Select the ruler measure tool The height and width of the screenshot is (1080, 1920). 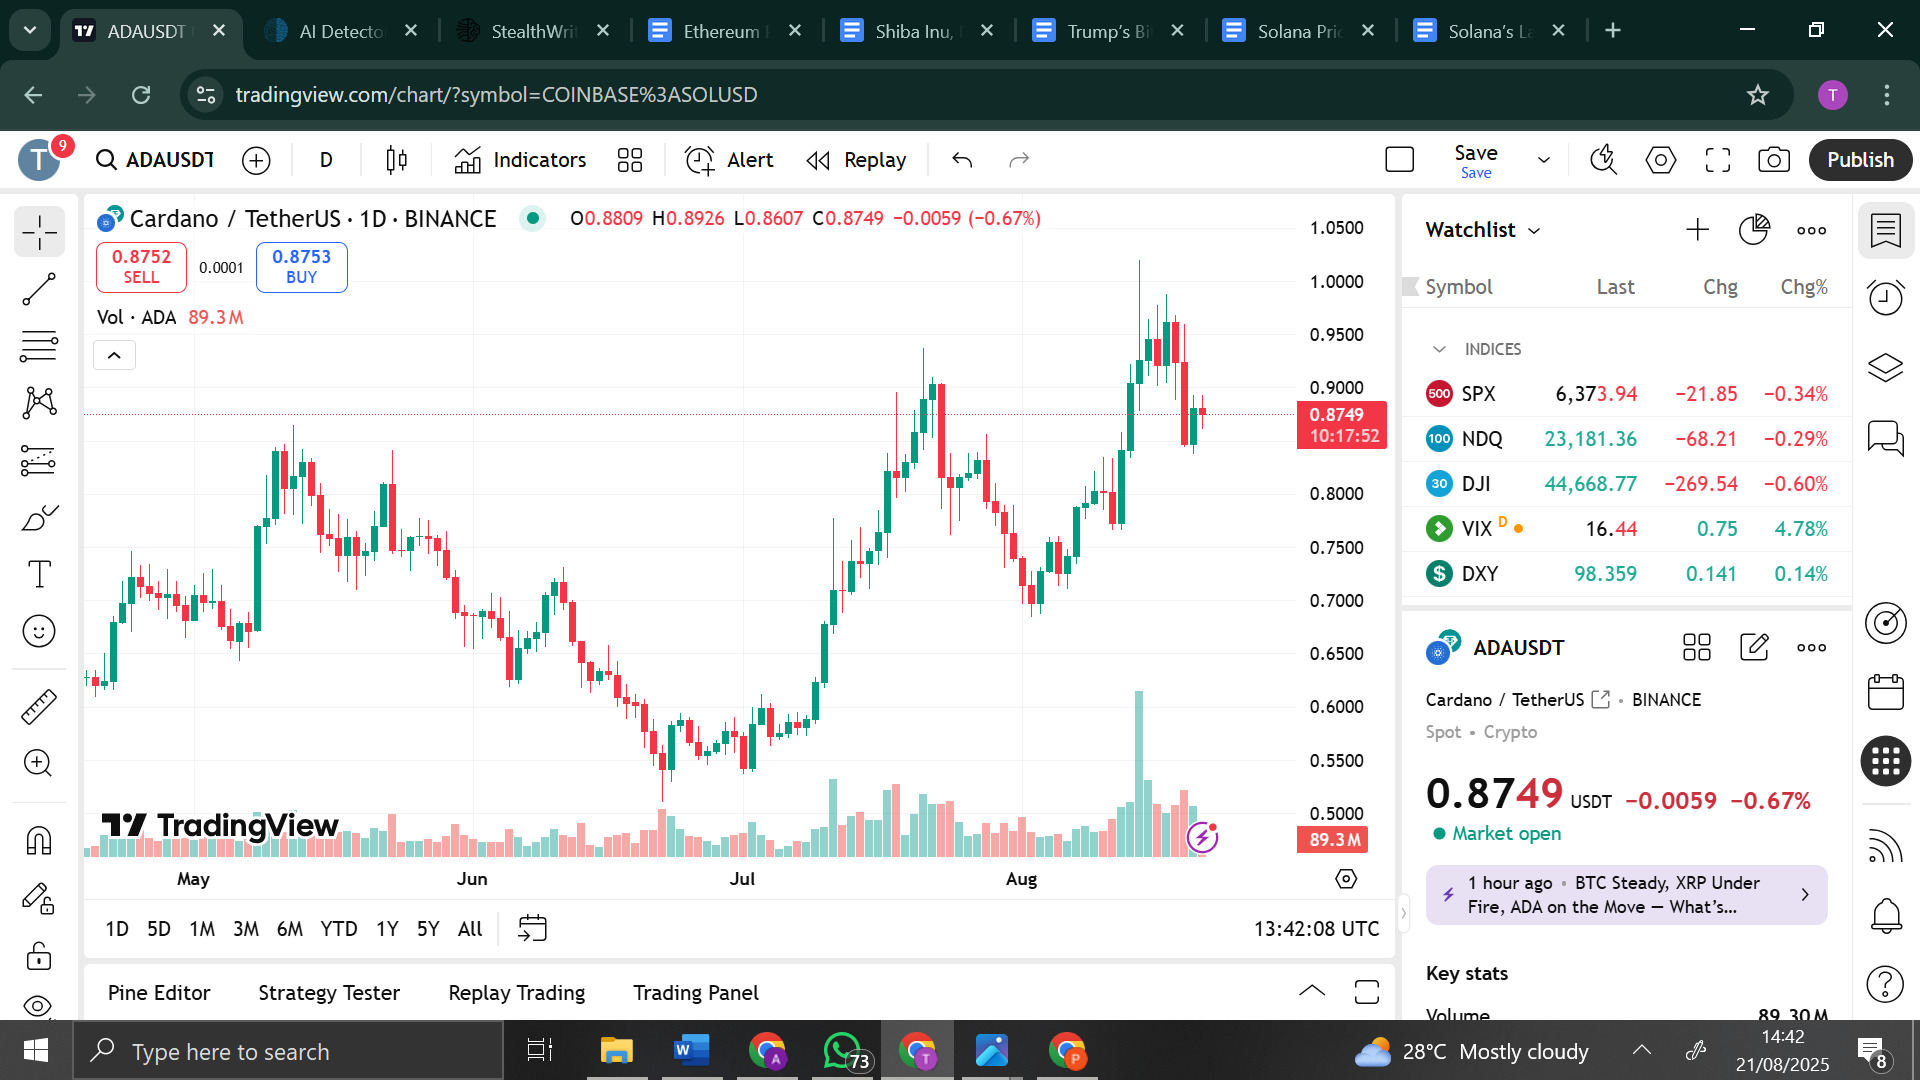pyautogui.click(x=39, y=707)
